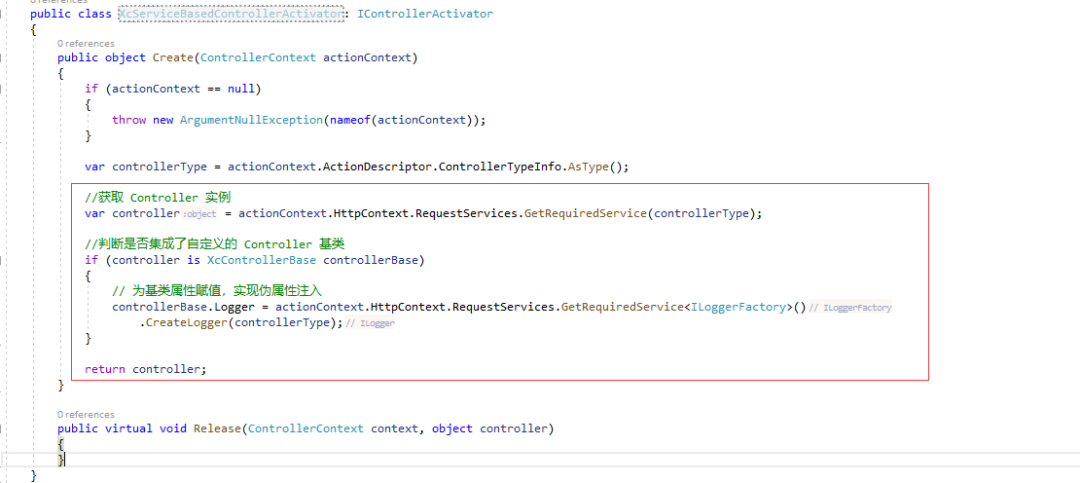Open '0 references' above the Create method

point(86,43)
